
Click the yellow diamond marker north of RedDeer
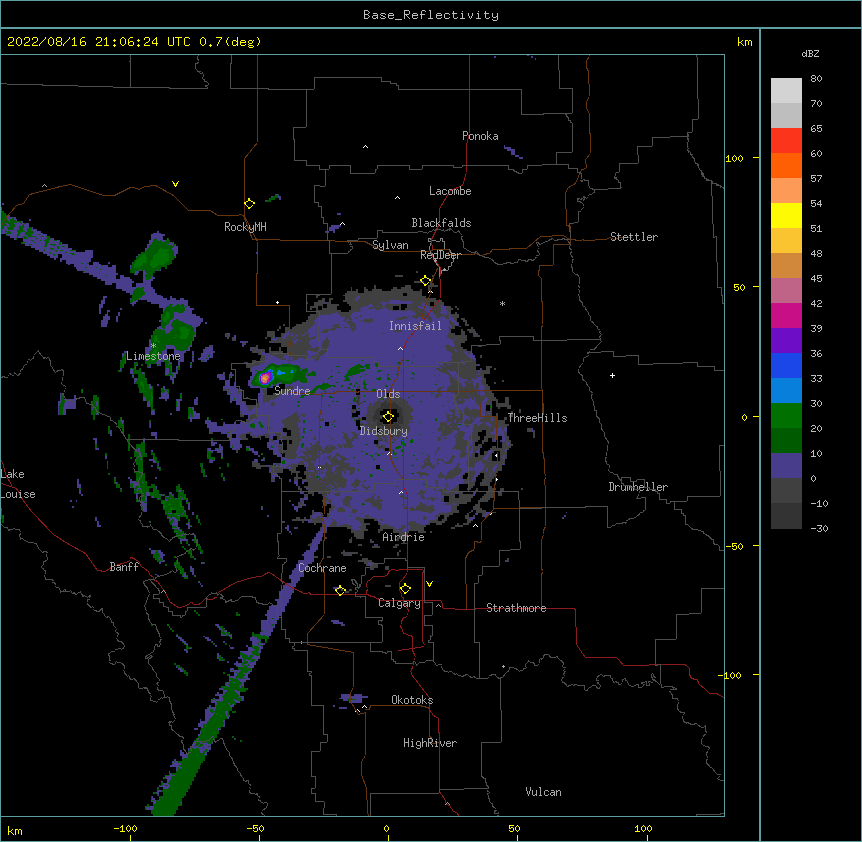(426, 281)
